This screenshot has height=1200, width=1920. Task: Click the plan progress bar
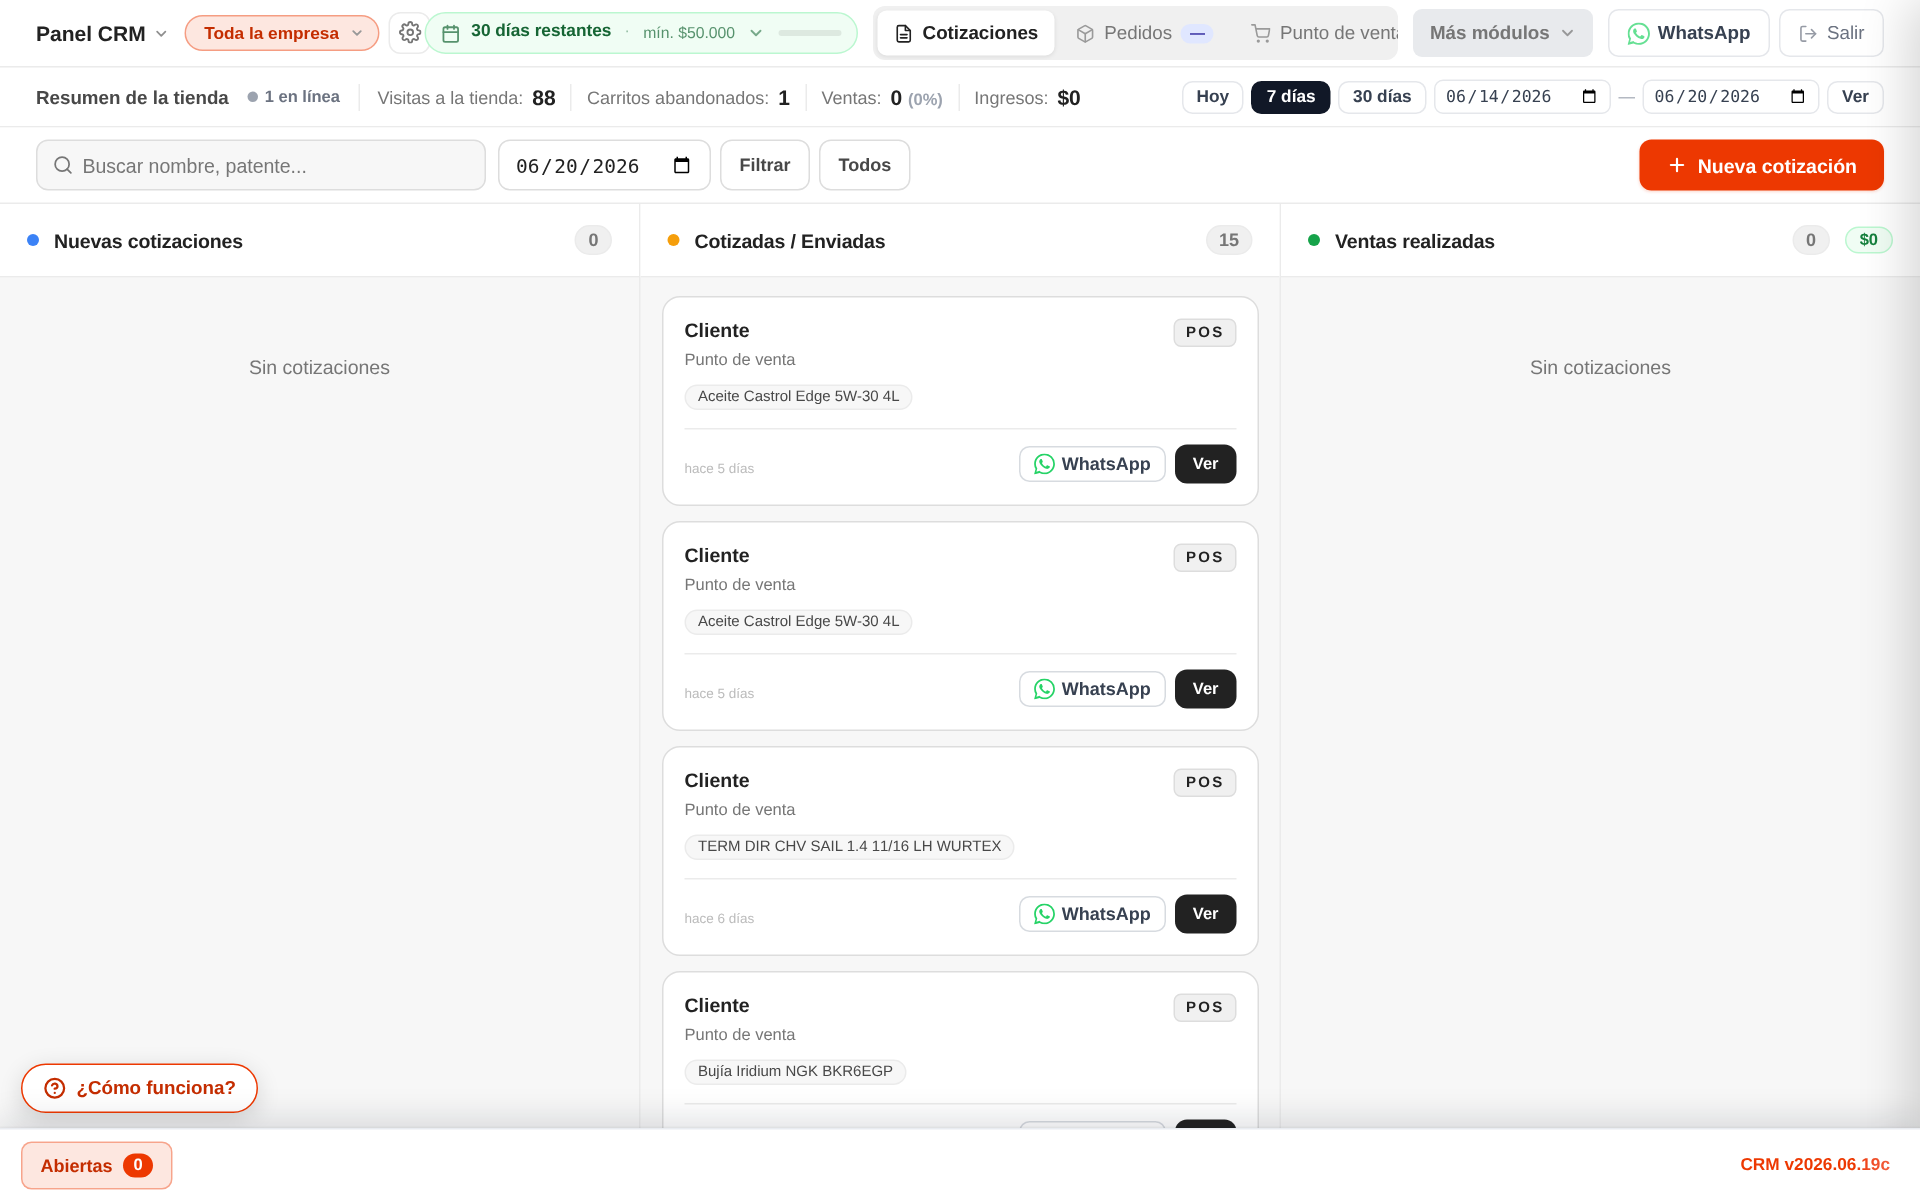[x=809, y=33]
